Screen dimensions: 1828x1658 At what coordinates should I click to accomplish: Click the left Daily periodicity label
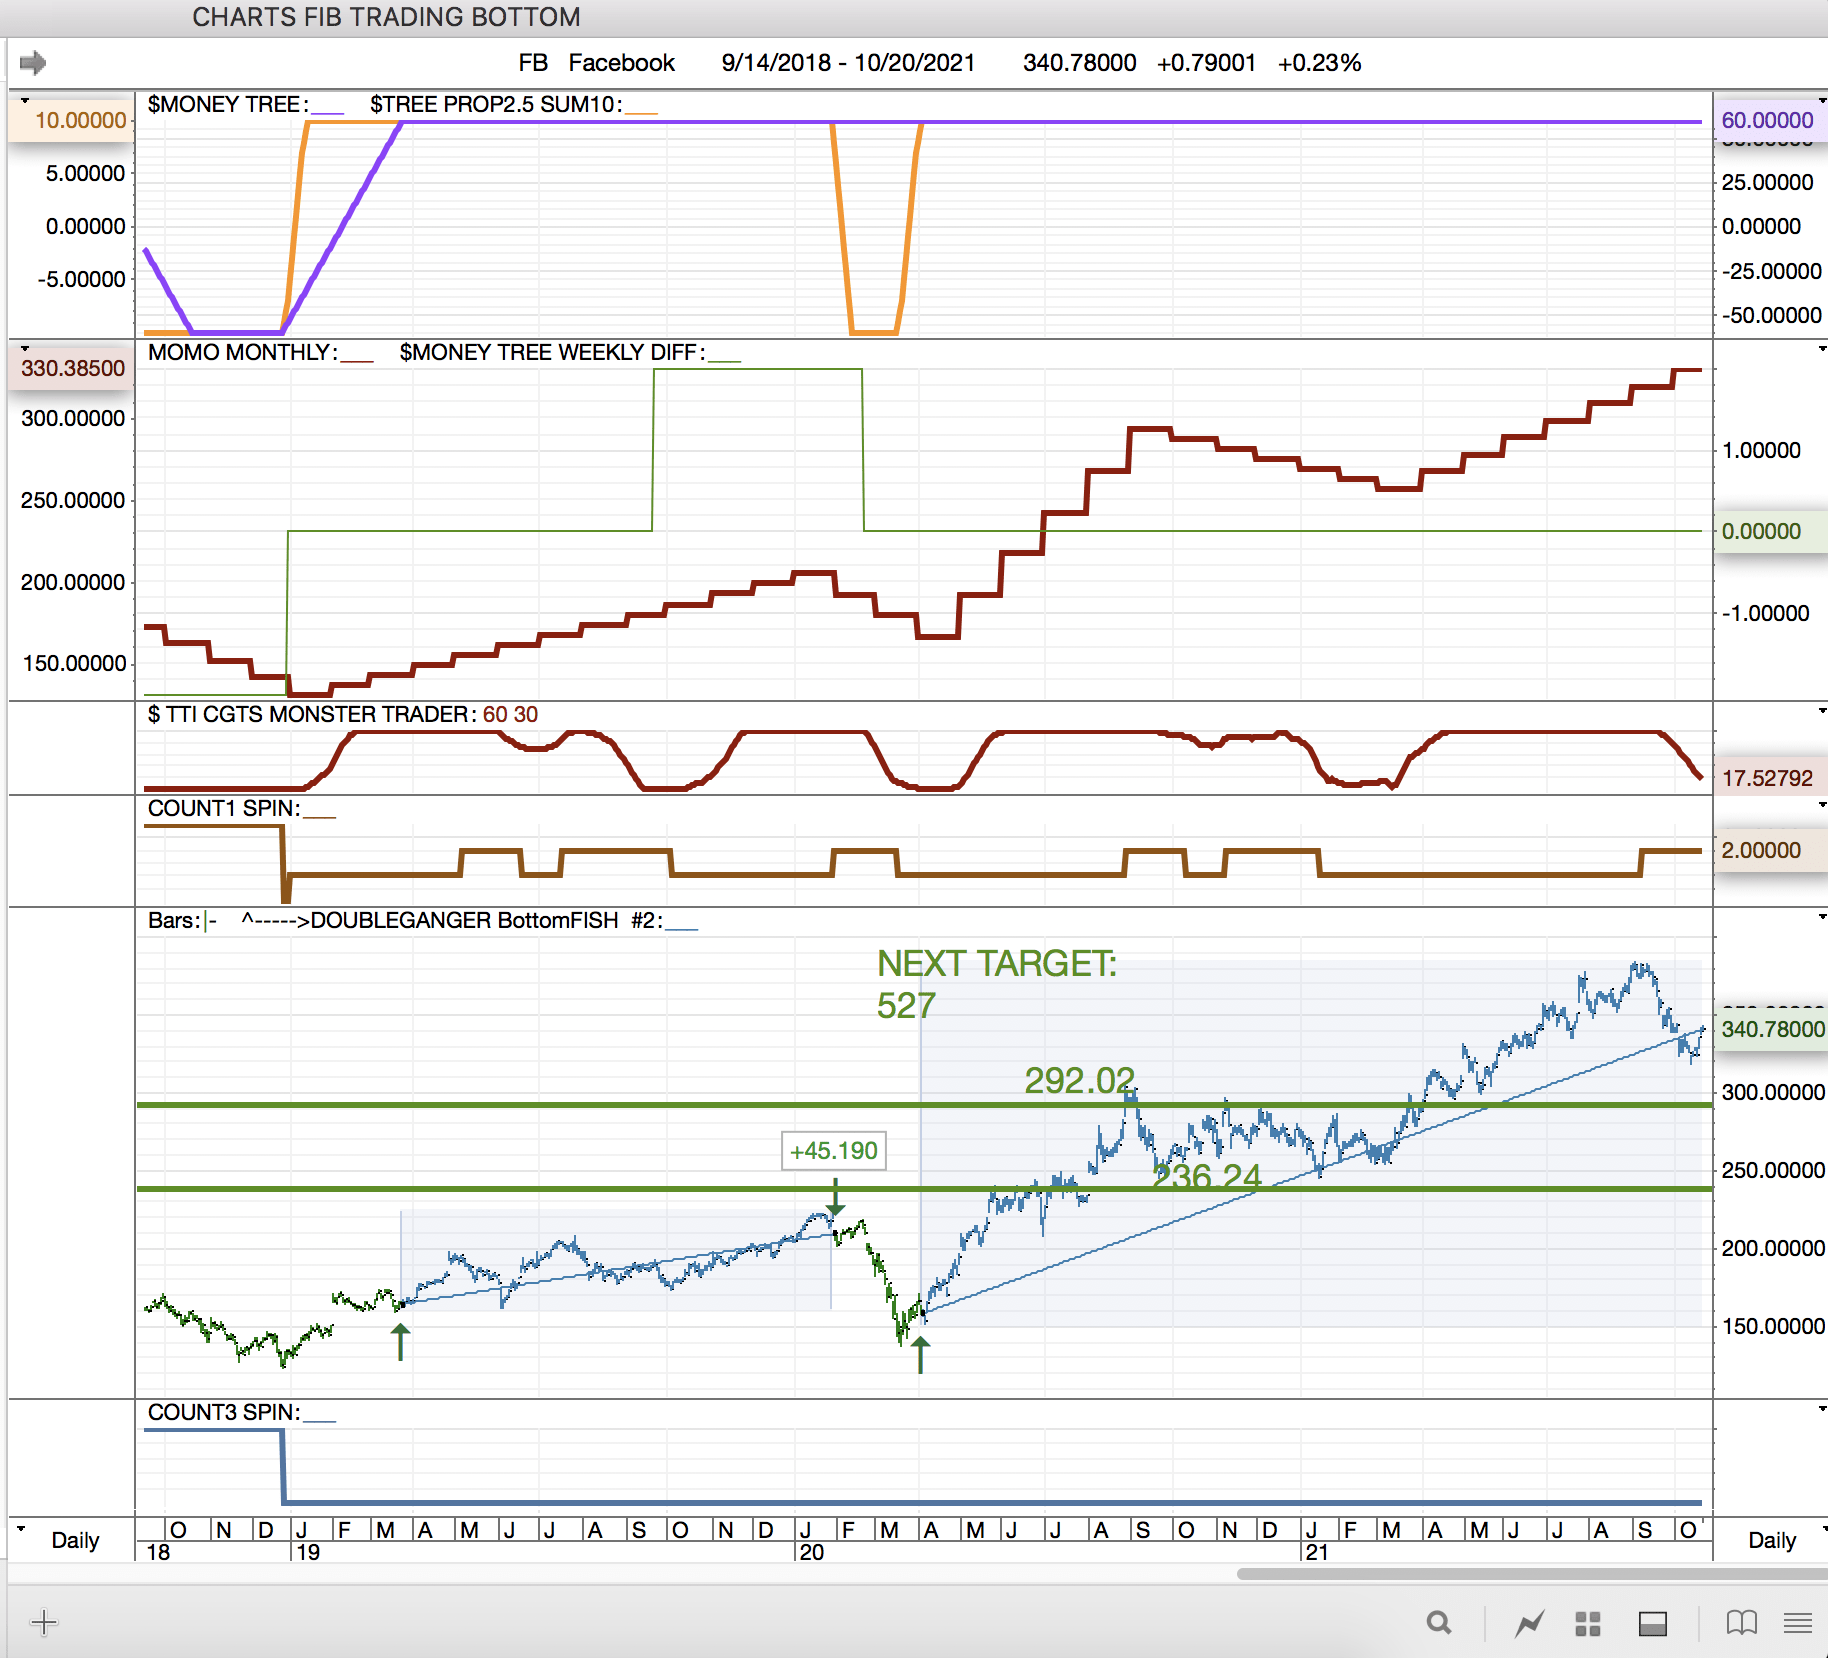pos(75,1540)
